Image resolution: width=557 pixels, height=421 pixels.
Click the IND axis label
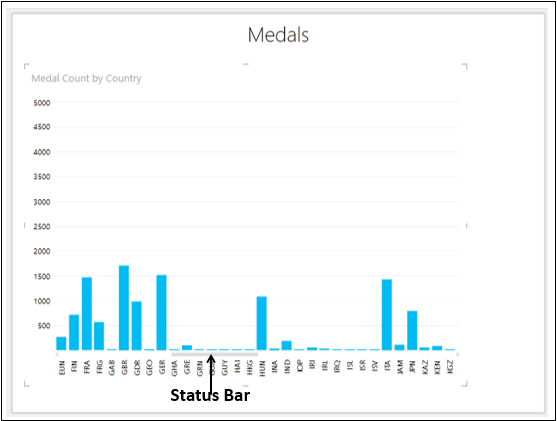(x=287, y=366)
